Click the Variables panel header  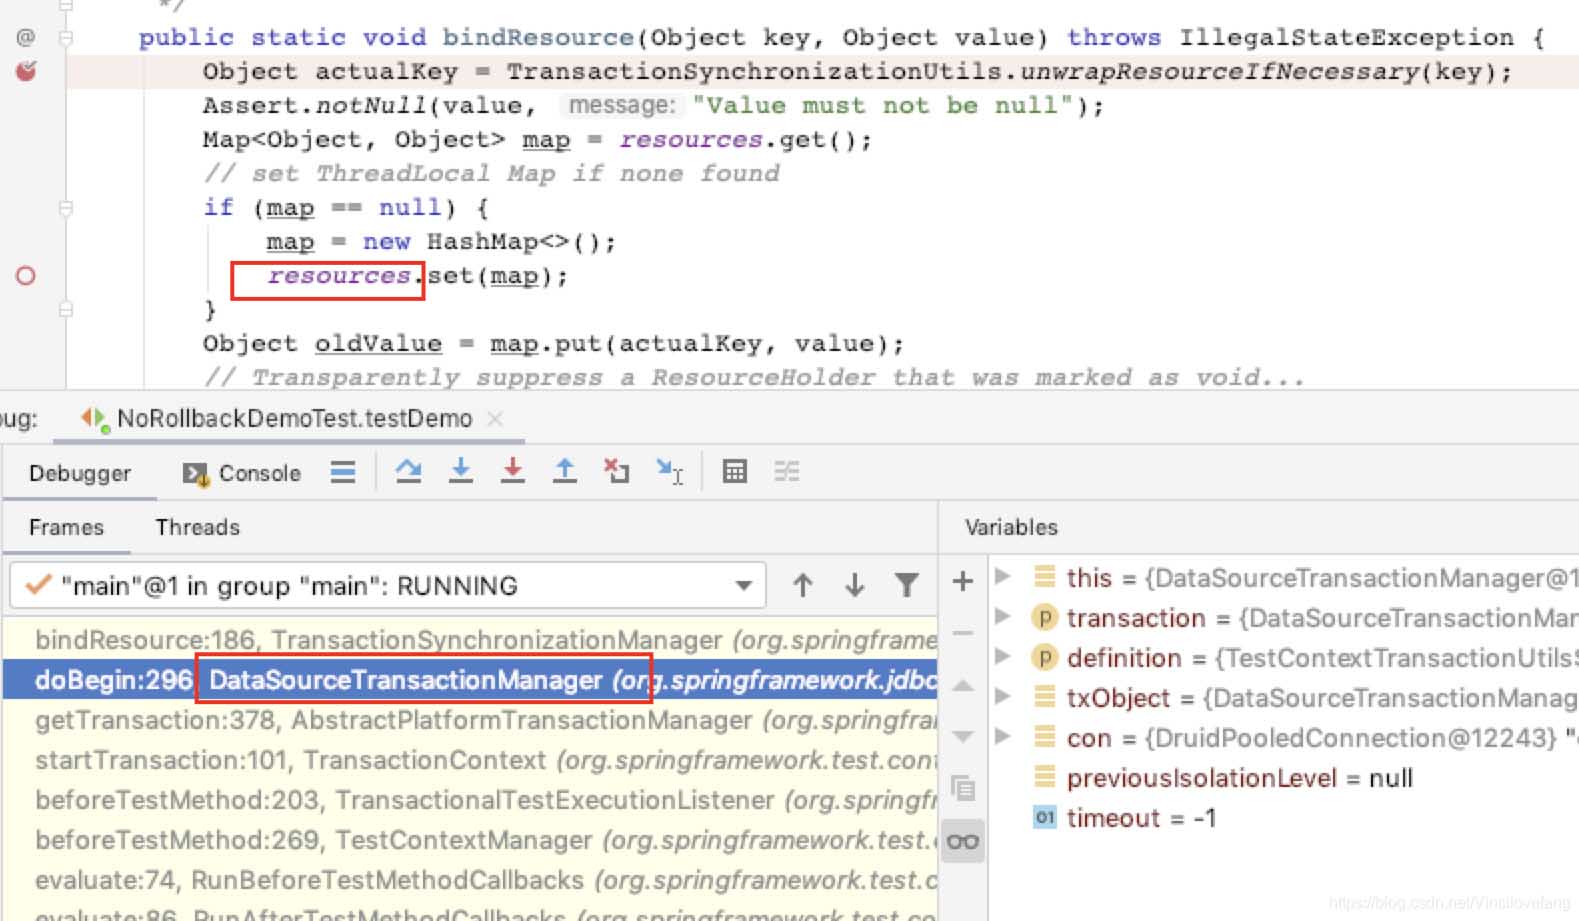pos(1011,527)
